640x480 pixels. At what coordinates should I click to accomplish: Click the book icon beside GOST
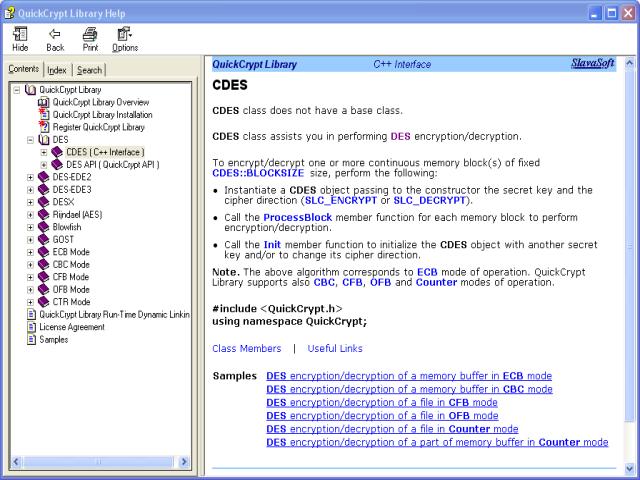pos(44,240)
